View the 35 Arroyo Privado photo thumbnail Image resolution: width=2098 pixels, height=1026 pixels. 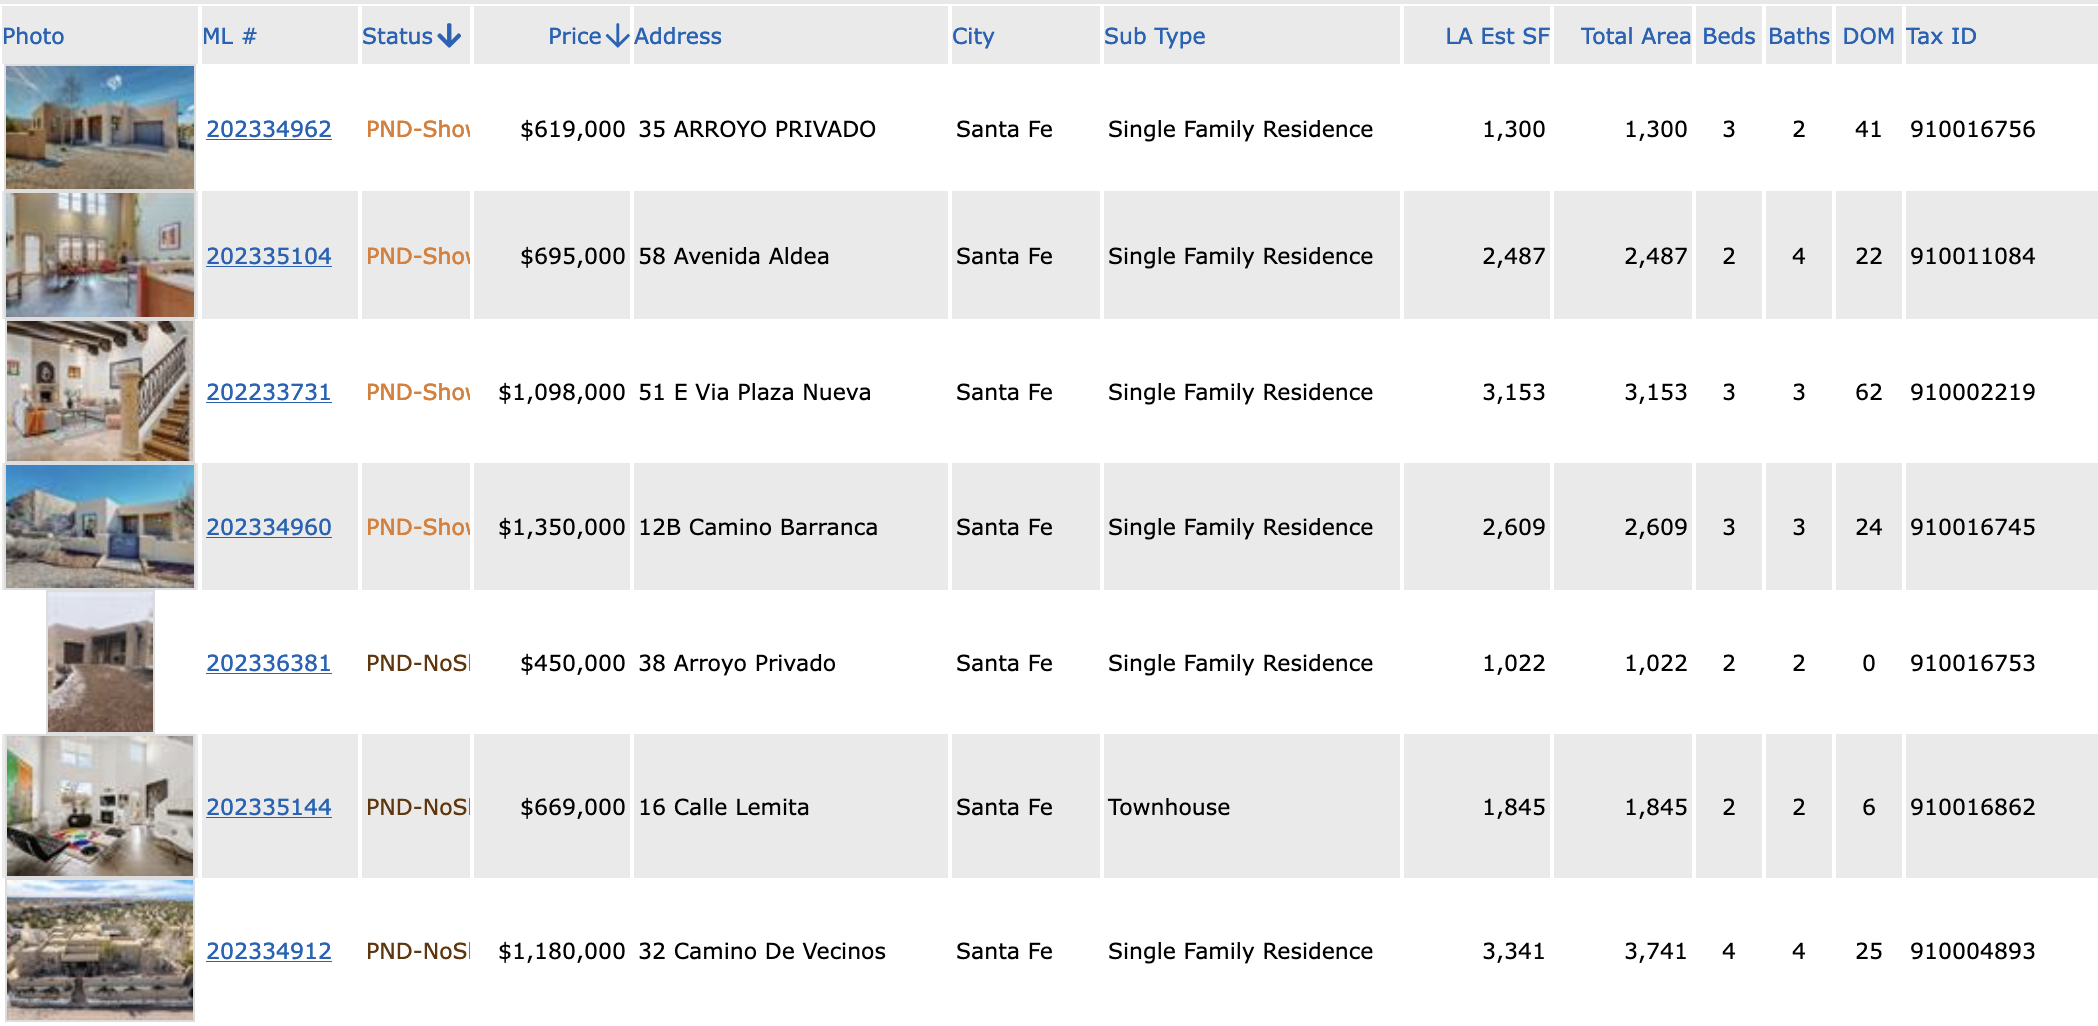coord(100,128)
